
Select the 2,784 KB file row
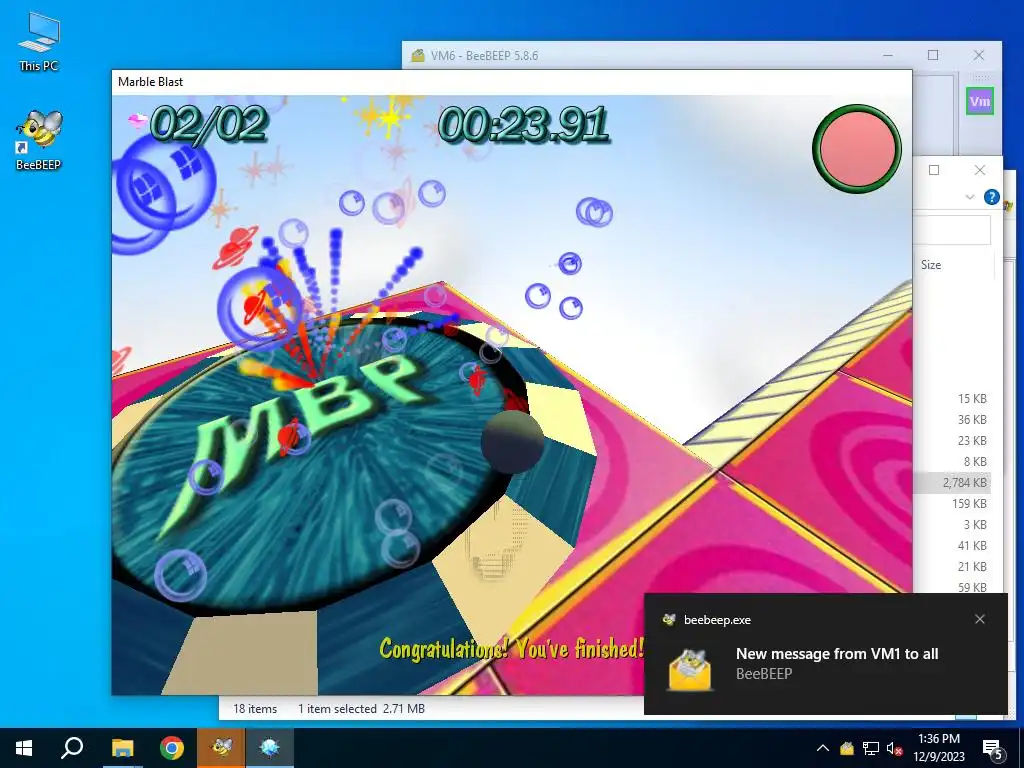coord(953,483)
